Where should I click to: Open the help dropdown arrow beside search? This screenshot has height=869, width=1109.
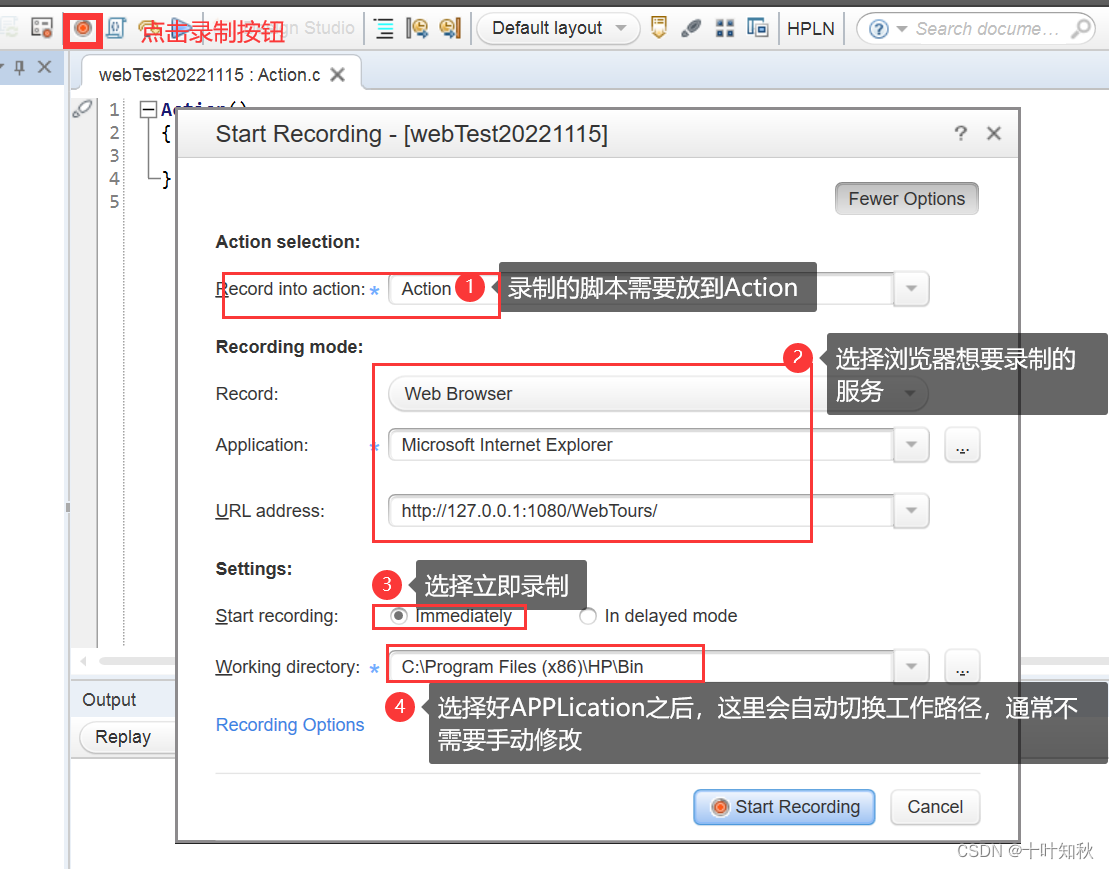(901, 29)
